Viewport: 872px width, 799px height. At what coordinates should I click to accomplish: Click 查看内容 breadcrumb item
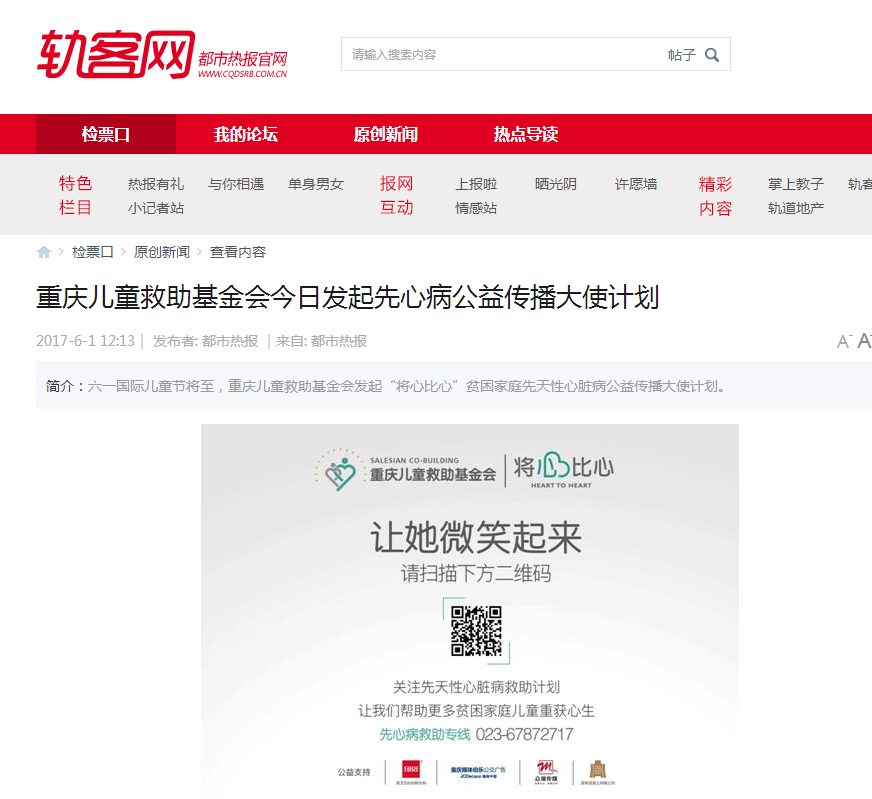click(x=238, y=252)
